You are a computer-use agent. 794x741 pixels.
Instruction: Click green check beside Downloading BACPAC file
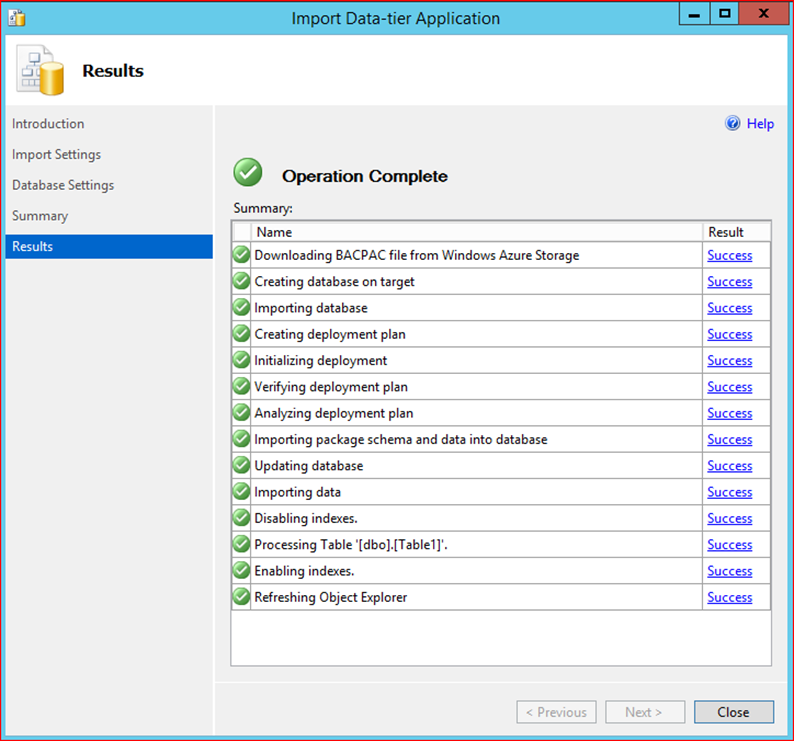click(242, 255)
